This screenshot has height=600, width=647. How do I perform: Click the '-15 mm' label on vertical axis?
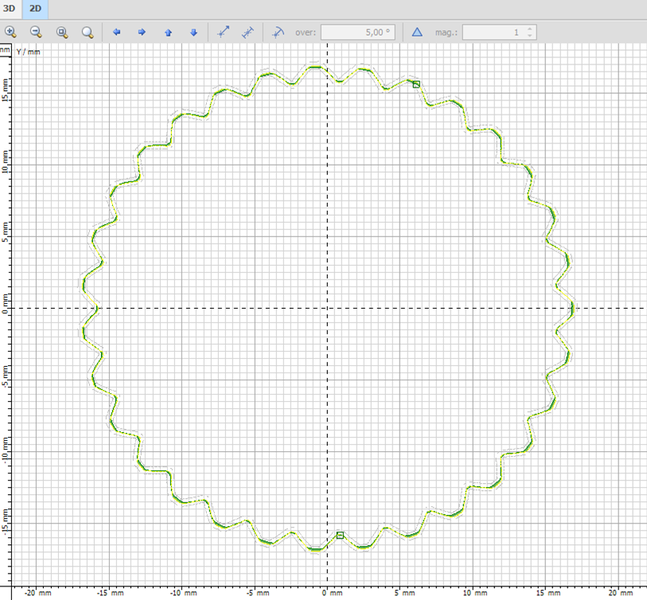(5, 522)
